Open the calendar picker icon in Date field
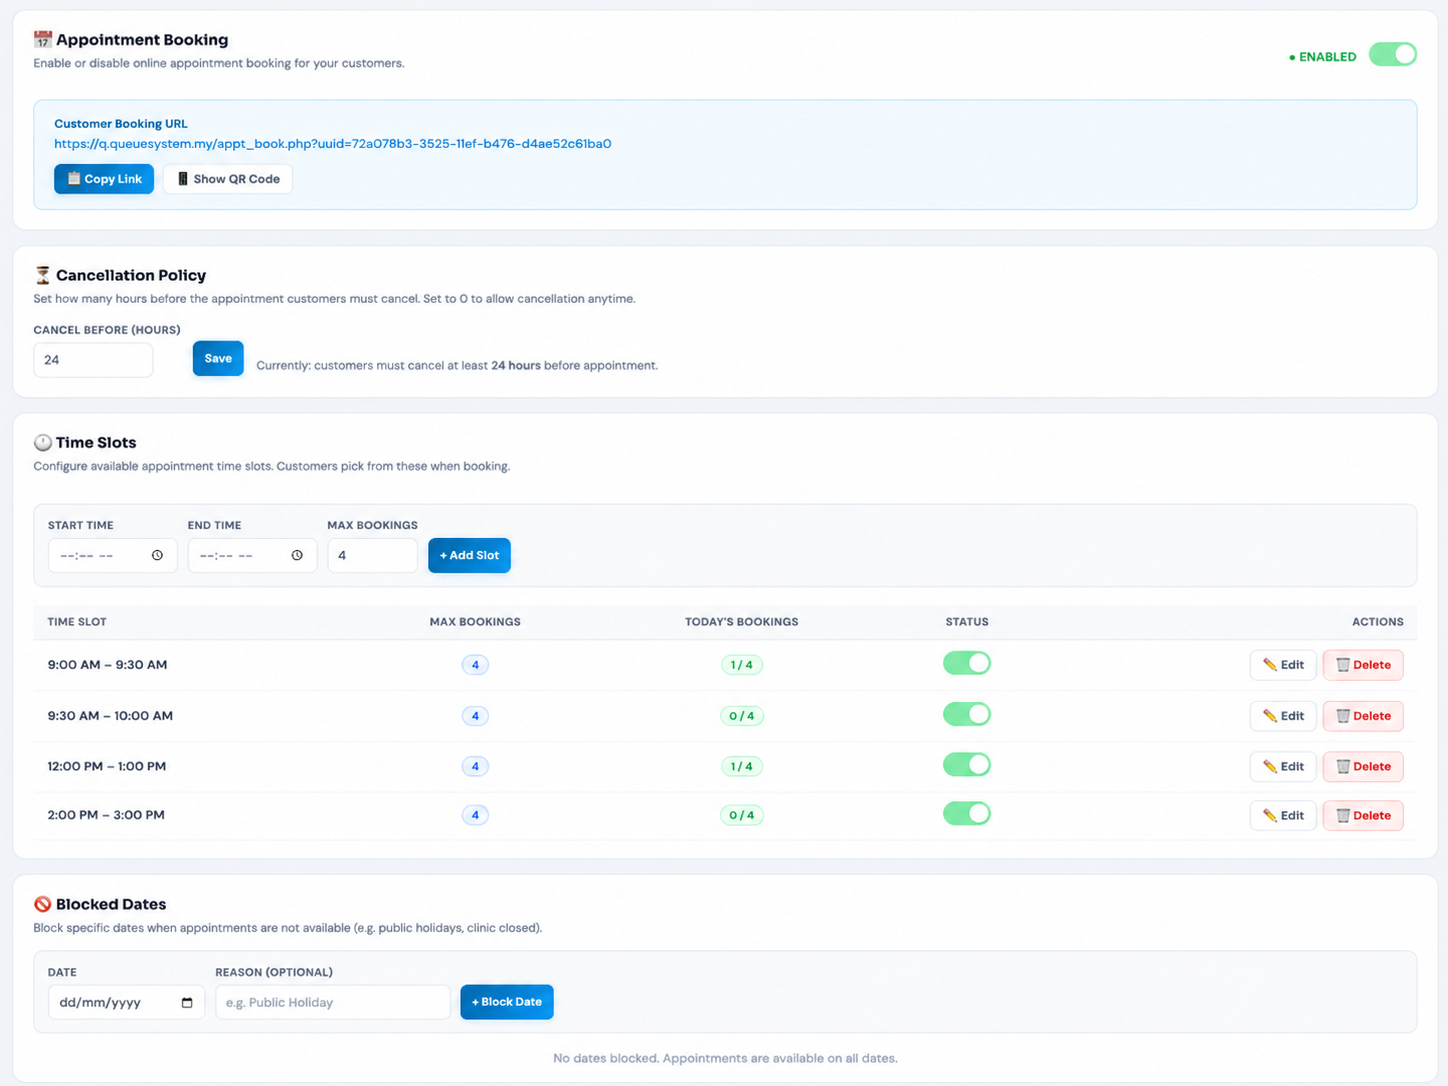This screenshot has width=1448, height=1086. 187,1002
